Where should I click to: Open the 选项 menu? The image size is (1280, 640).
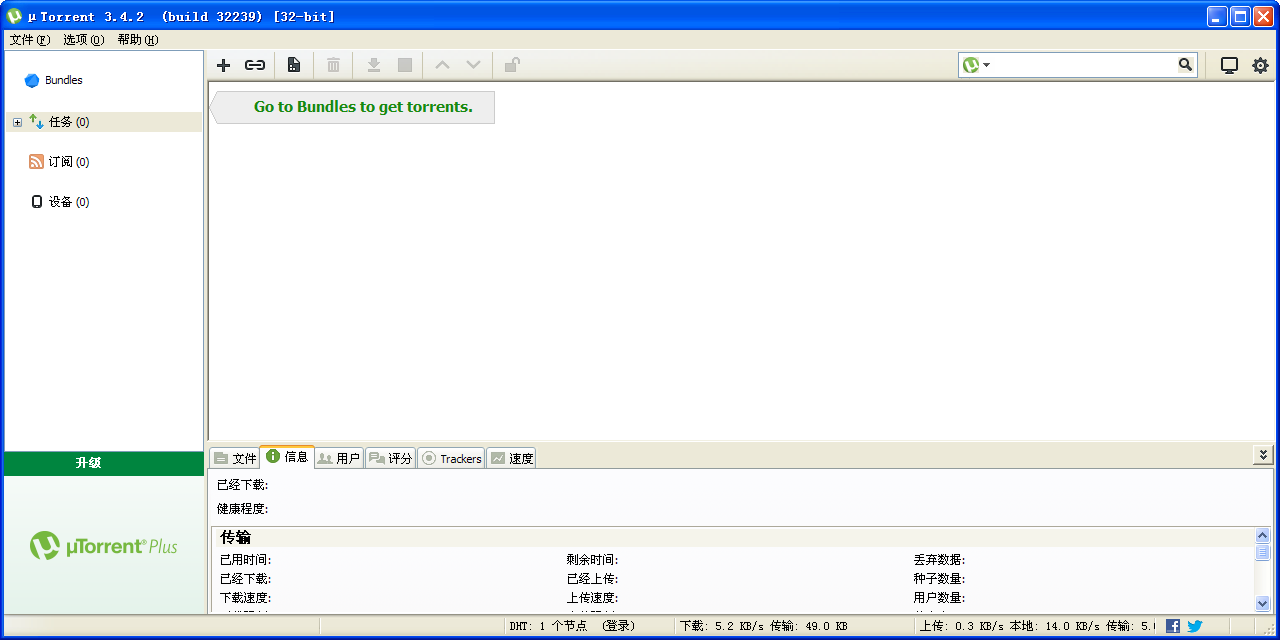tap(83, 40)
